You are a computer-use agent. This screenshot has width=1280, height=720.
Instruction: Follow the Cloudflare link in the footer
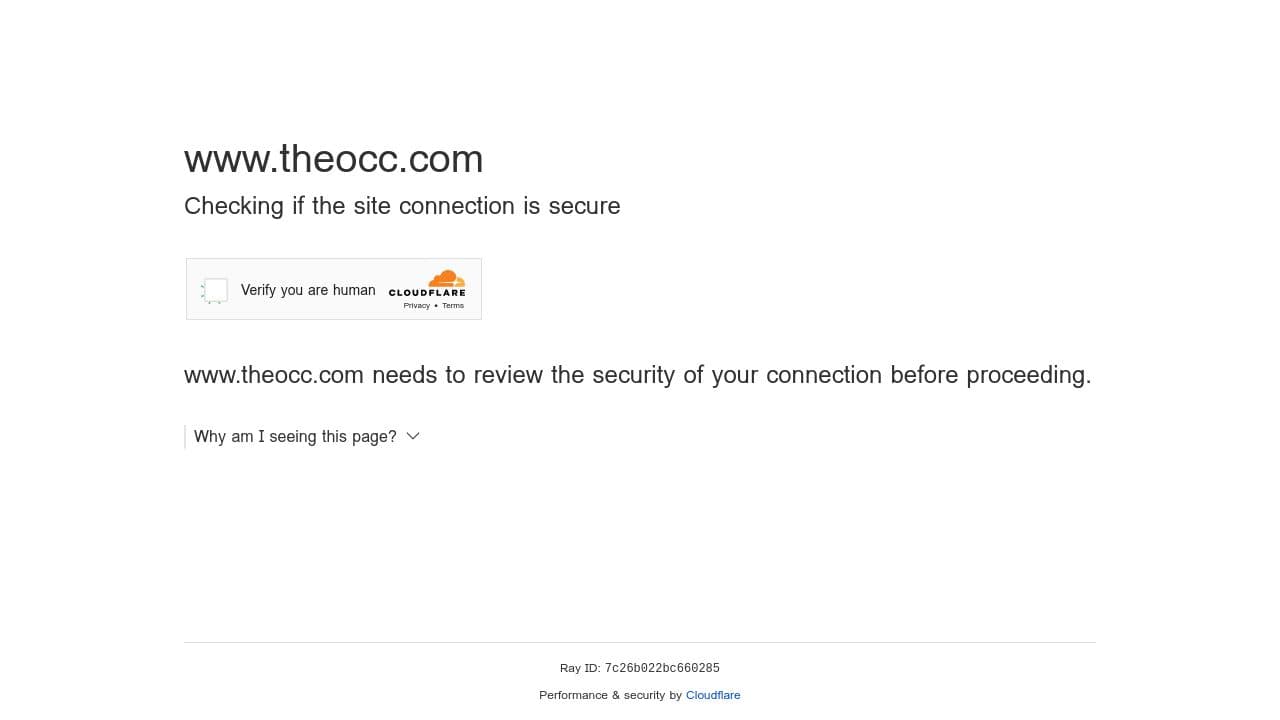tap(713, 695)
